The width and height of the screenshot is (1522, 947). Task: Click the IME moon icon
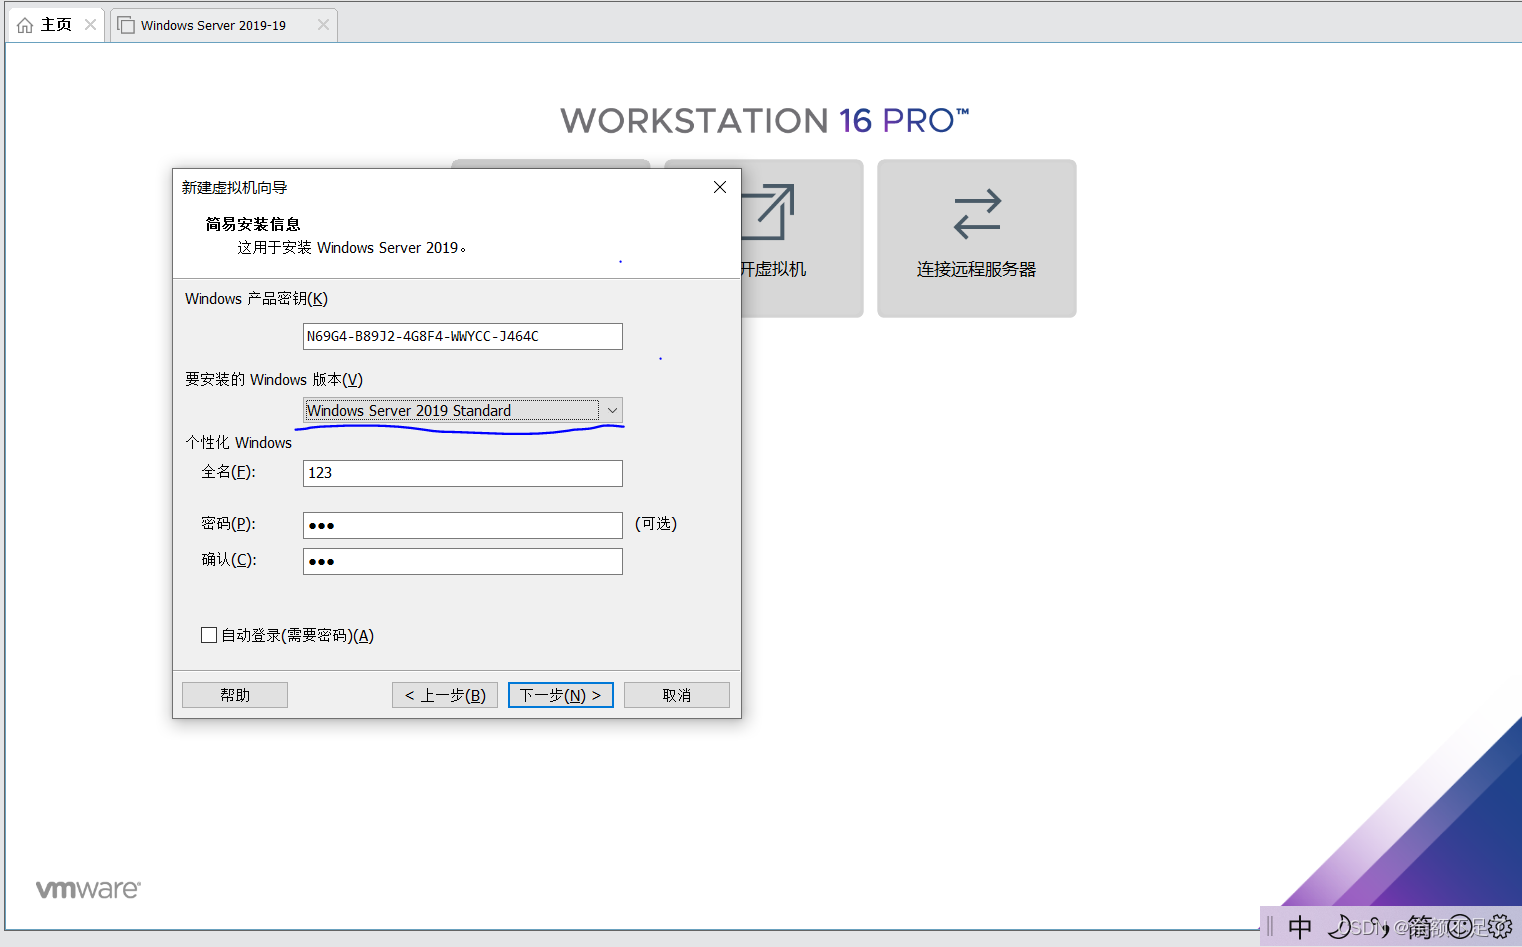tap(1340, 927)
